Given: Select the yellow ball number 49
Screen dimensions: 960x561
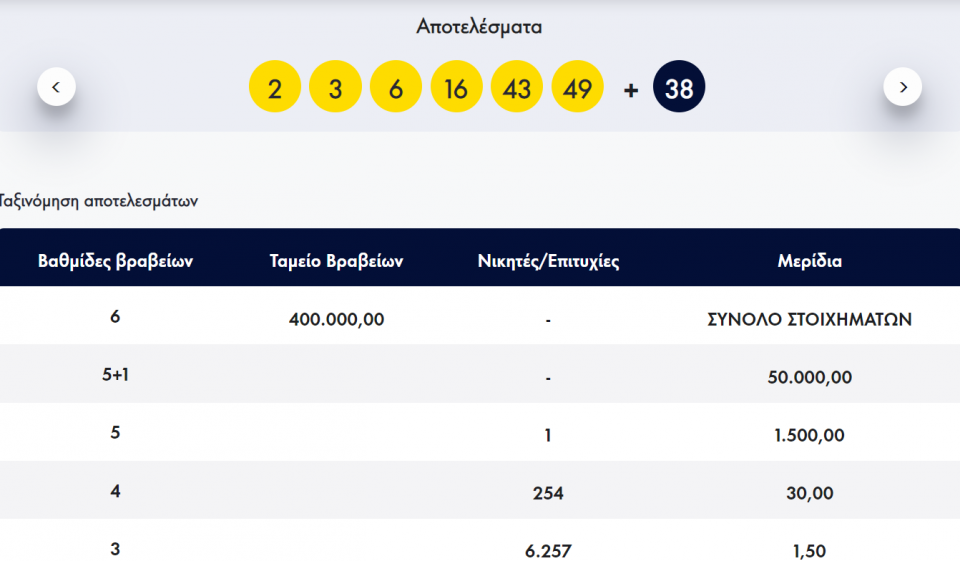Looking at the screenshot, I should pyautogui.click(x=577, y=88).
